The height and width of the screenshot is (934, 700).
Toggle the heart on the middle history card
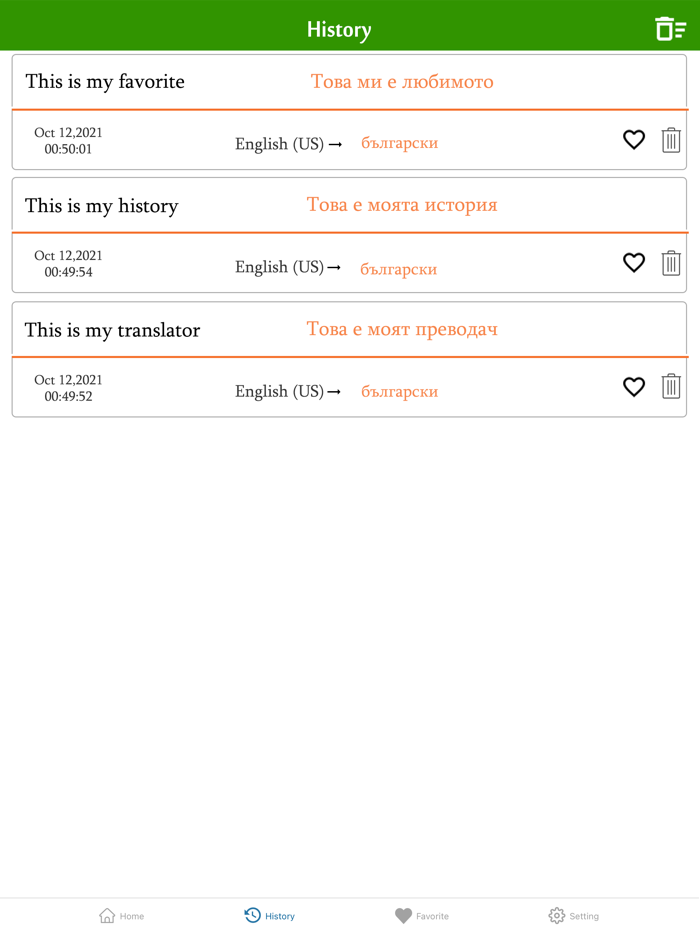pyautogui.click(x=634, y=263)
